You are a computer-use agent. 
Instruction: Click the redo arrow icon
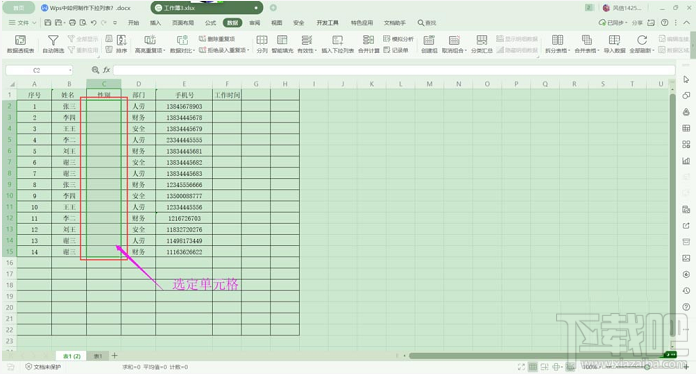[x=104, y=23]
